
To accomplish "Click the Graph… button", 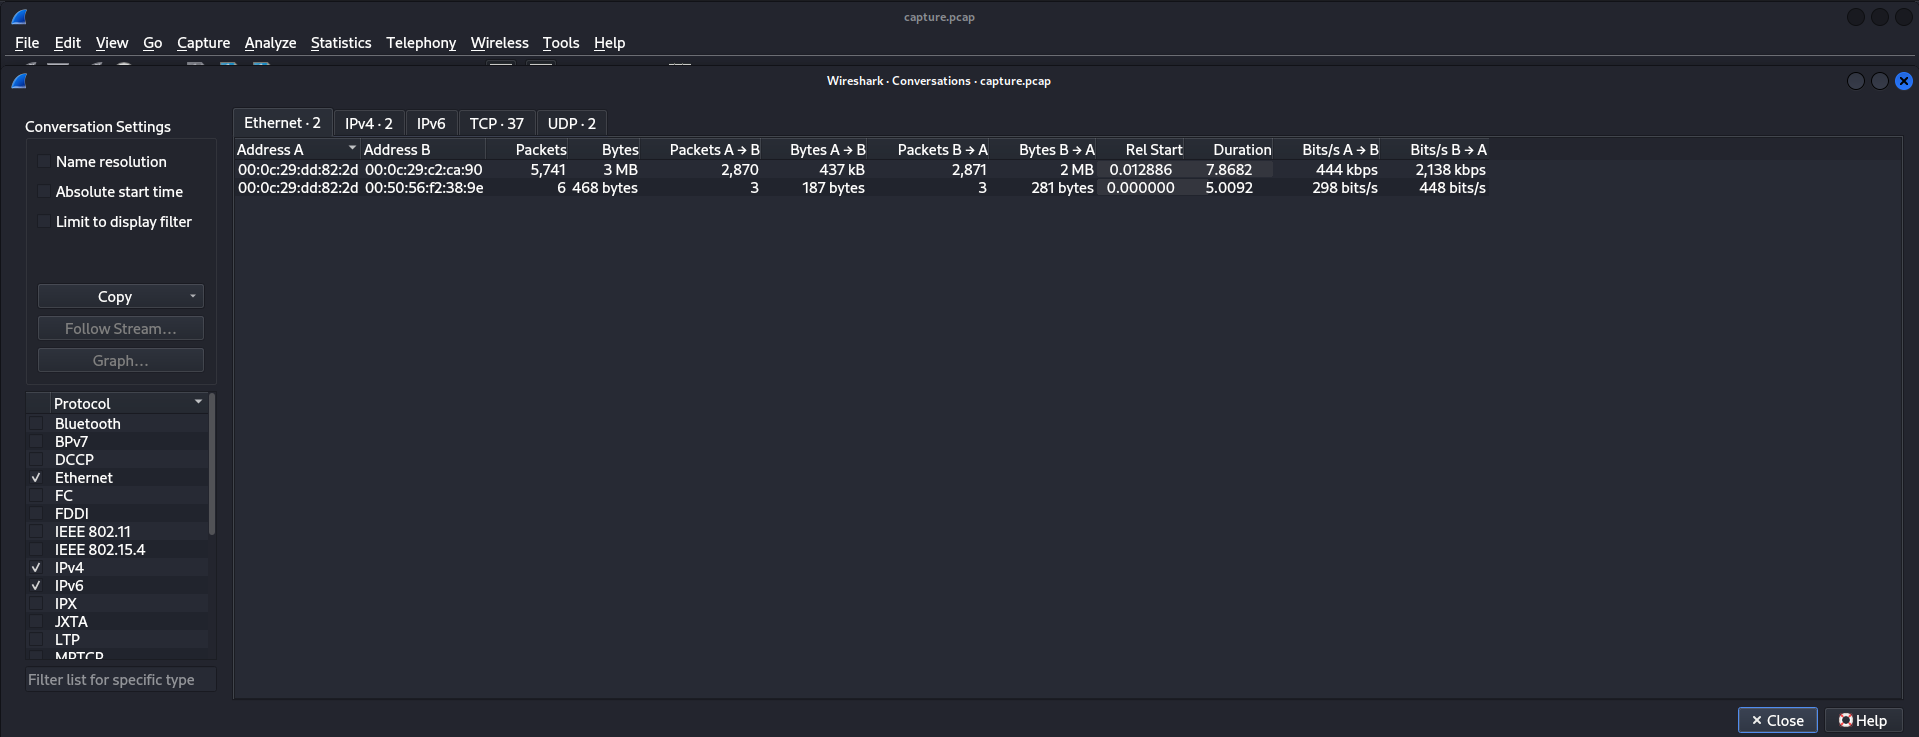I will [121, 360].
